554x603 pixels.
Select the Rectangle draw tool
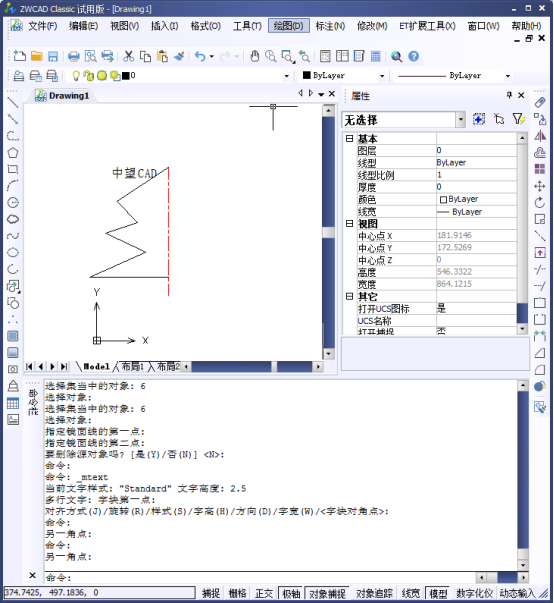13,169
